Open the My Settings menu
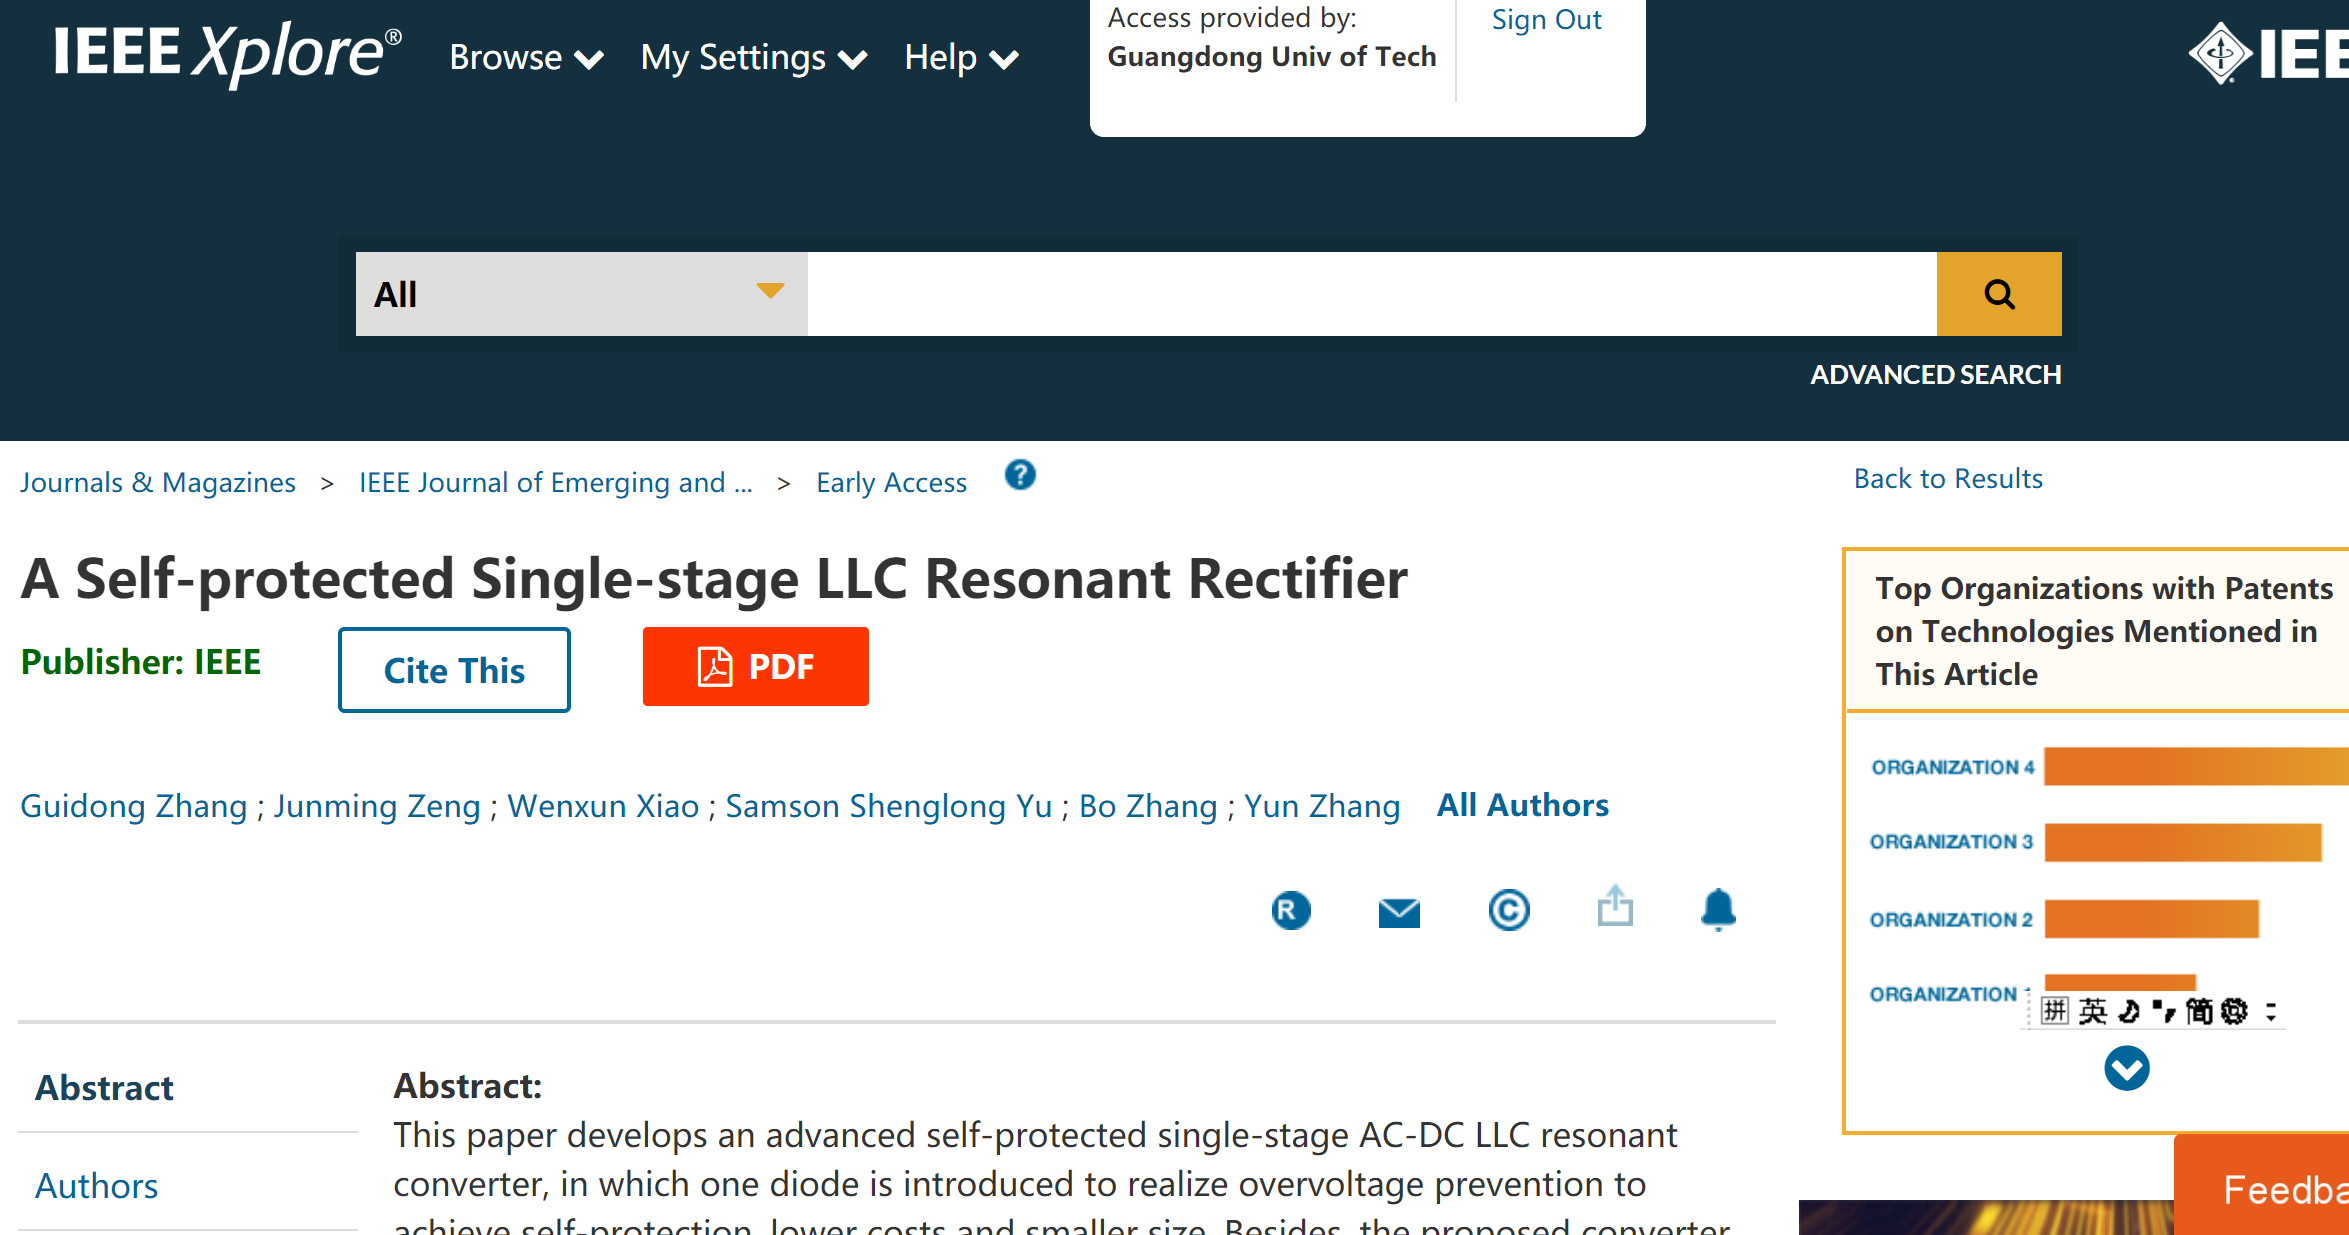The height and width of the screenshot is (1235, 2349). pyautogui.click(x=753, y=58)
